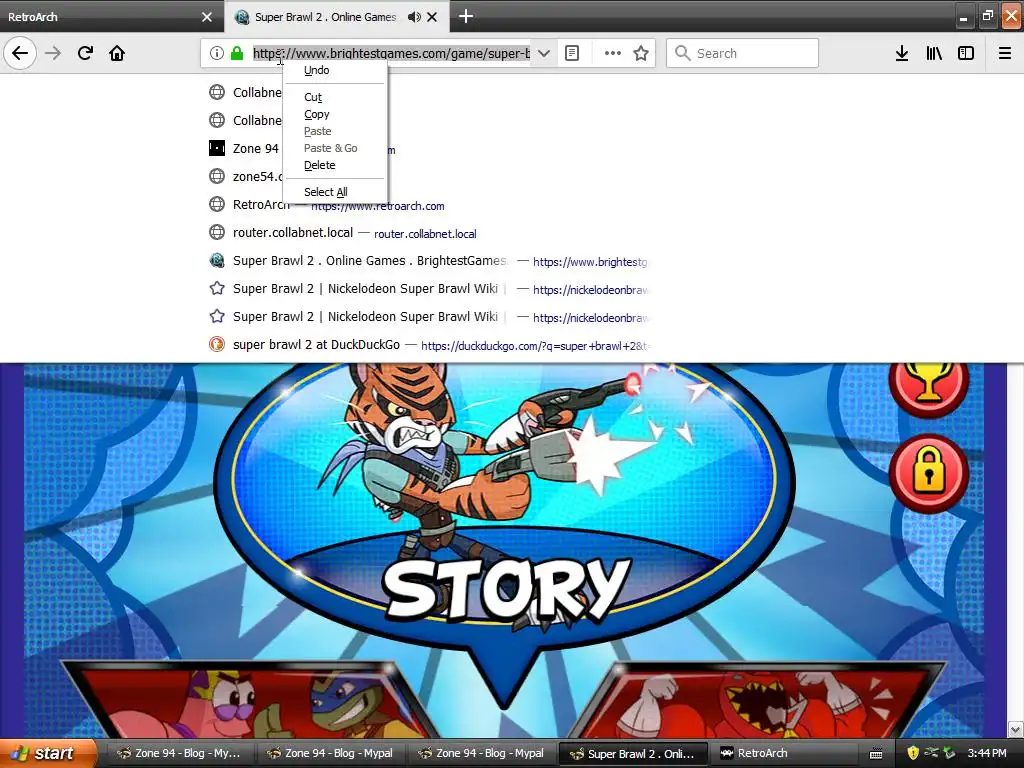
Task: Open the Windows start menu
Action: (x=48, y=754)
